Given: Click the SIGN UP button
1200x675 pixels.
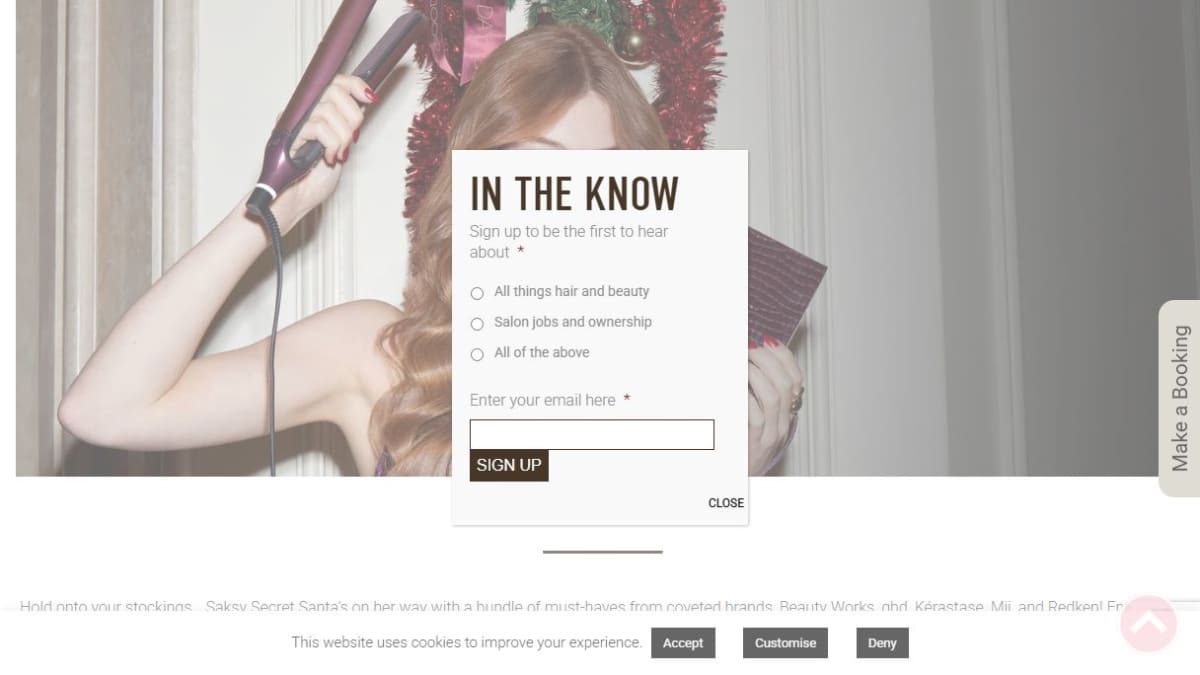Looking at the screenshot, I should point(509,465).
